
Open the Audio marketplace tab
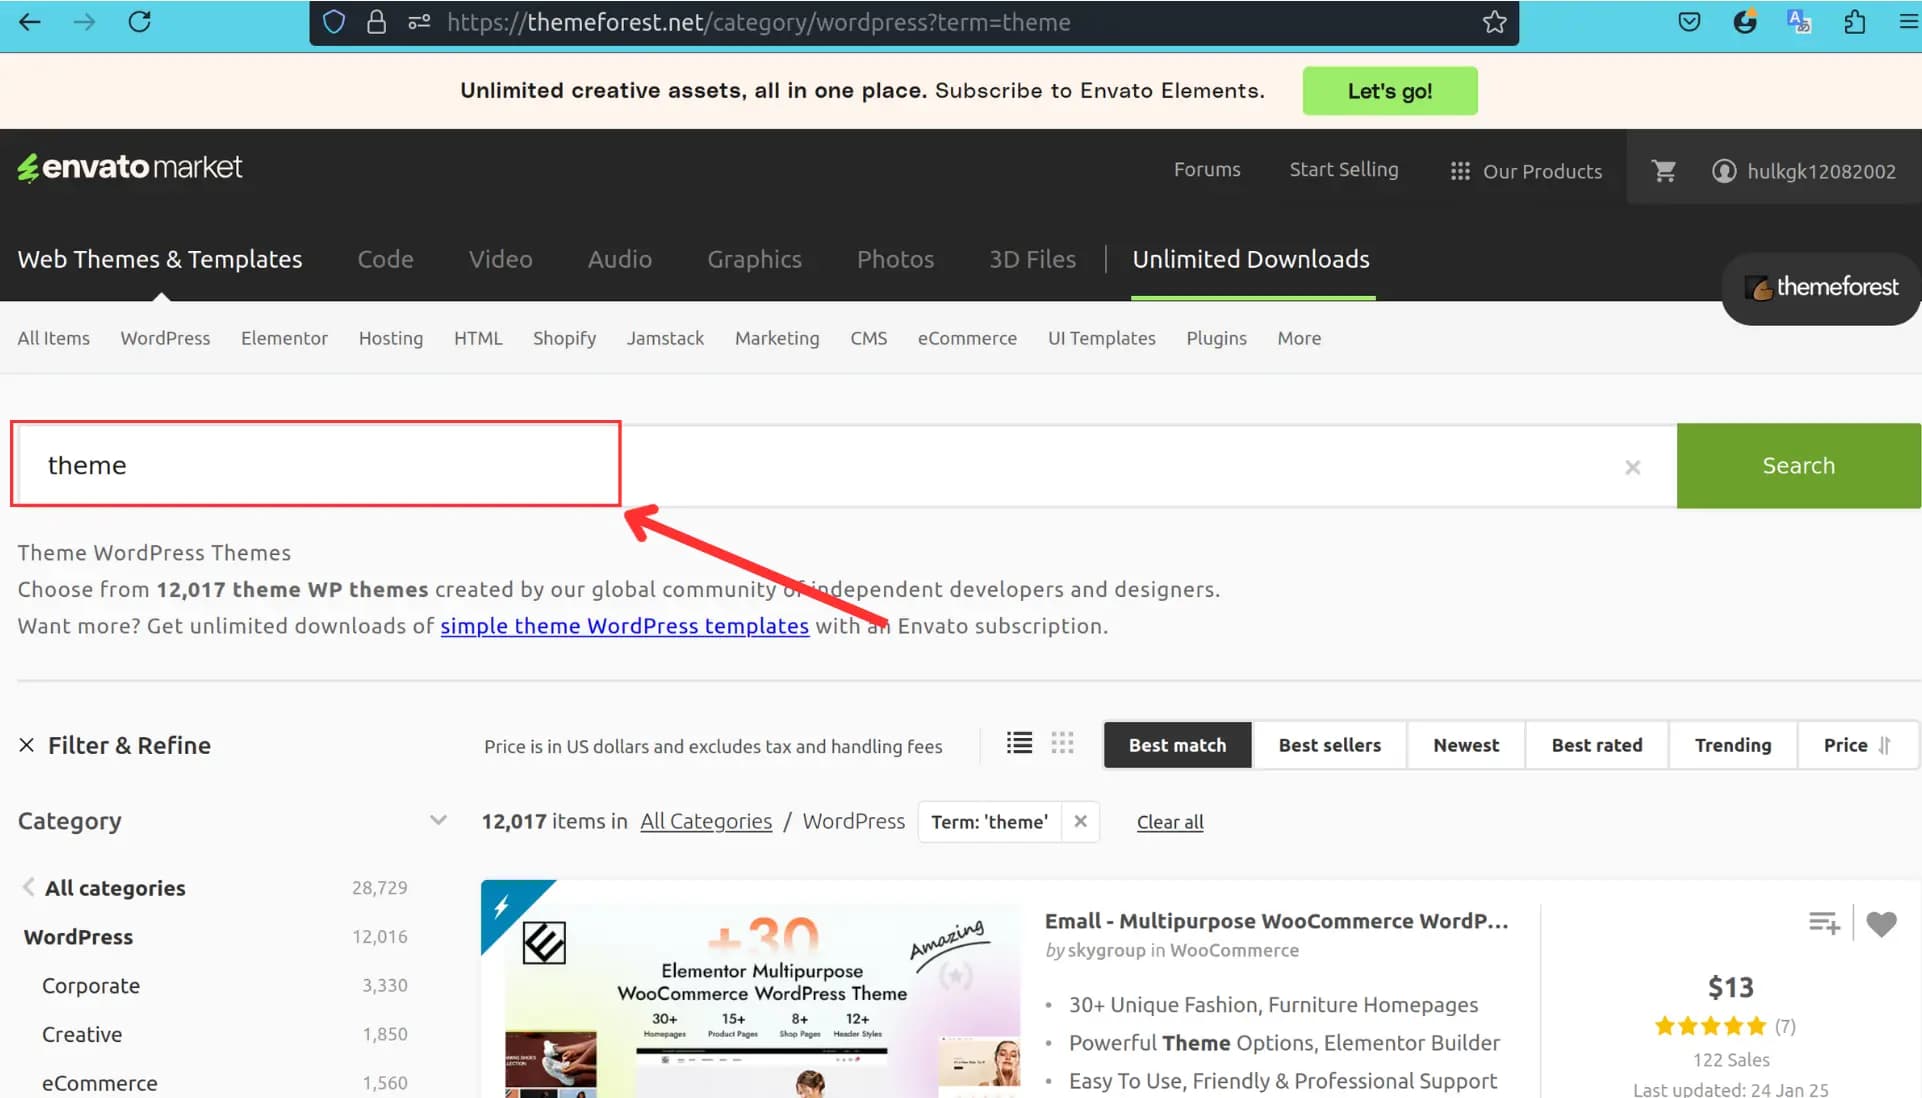pos(619,259)
